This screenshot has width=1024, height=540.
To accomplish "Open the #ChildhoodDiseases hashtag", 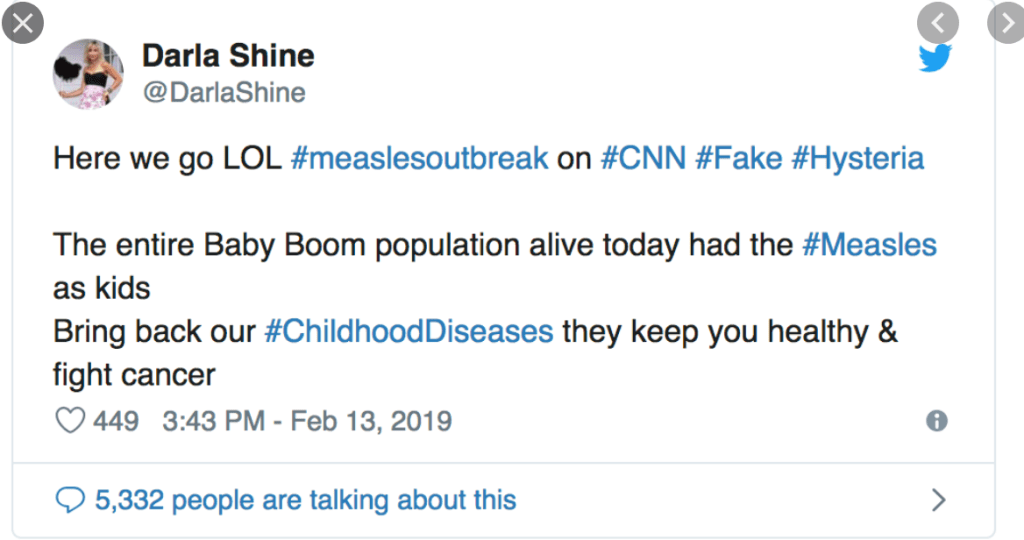I will (x=408, y=331).
